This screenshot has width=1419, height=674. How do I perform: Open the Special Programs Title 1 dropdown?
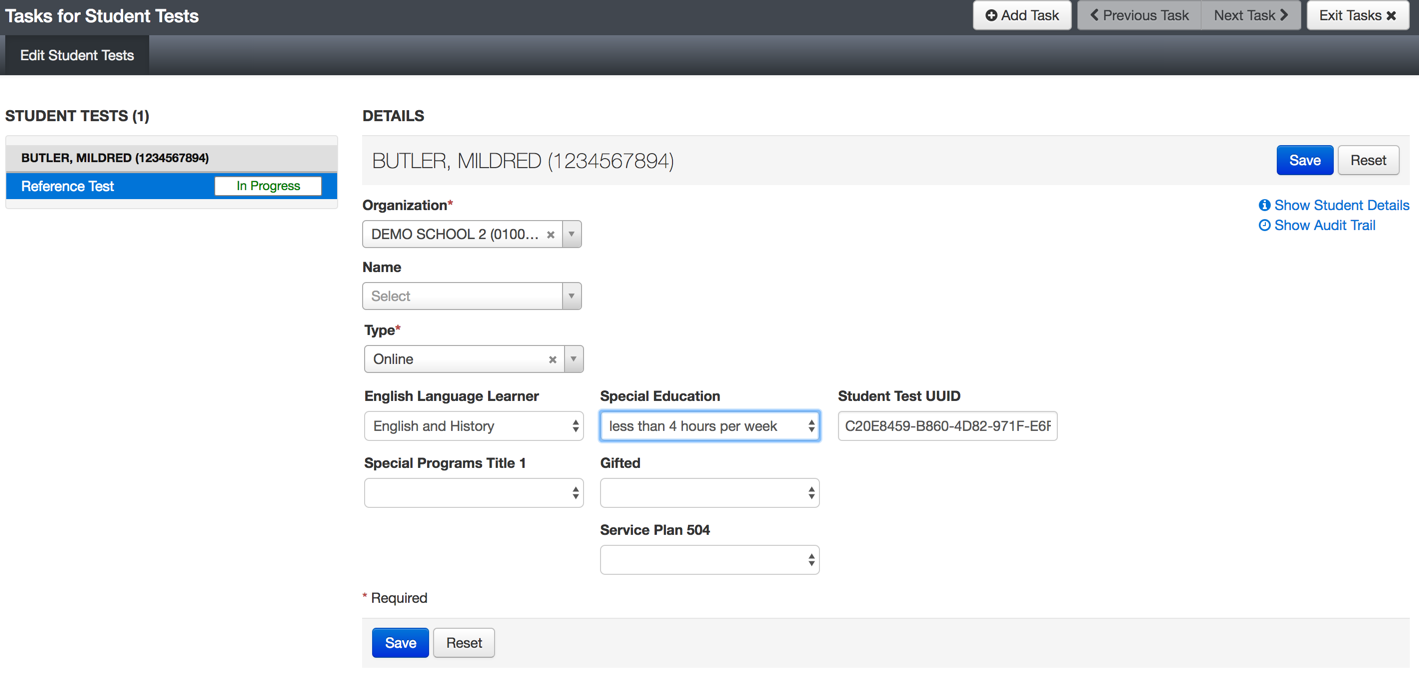473,493
